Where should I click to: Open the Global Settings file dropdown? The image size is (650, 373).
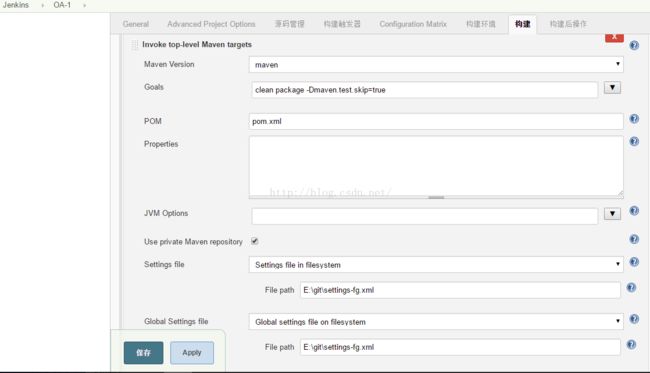(x=436, y=322)
